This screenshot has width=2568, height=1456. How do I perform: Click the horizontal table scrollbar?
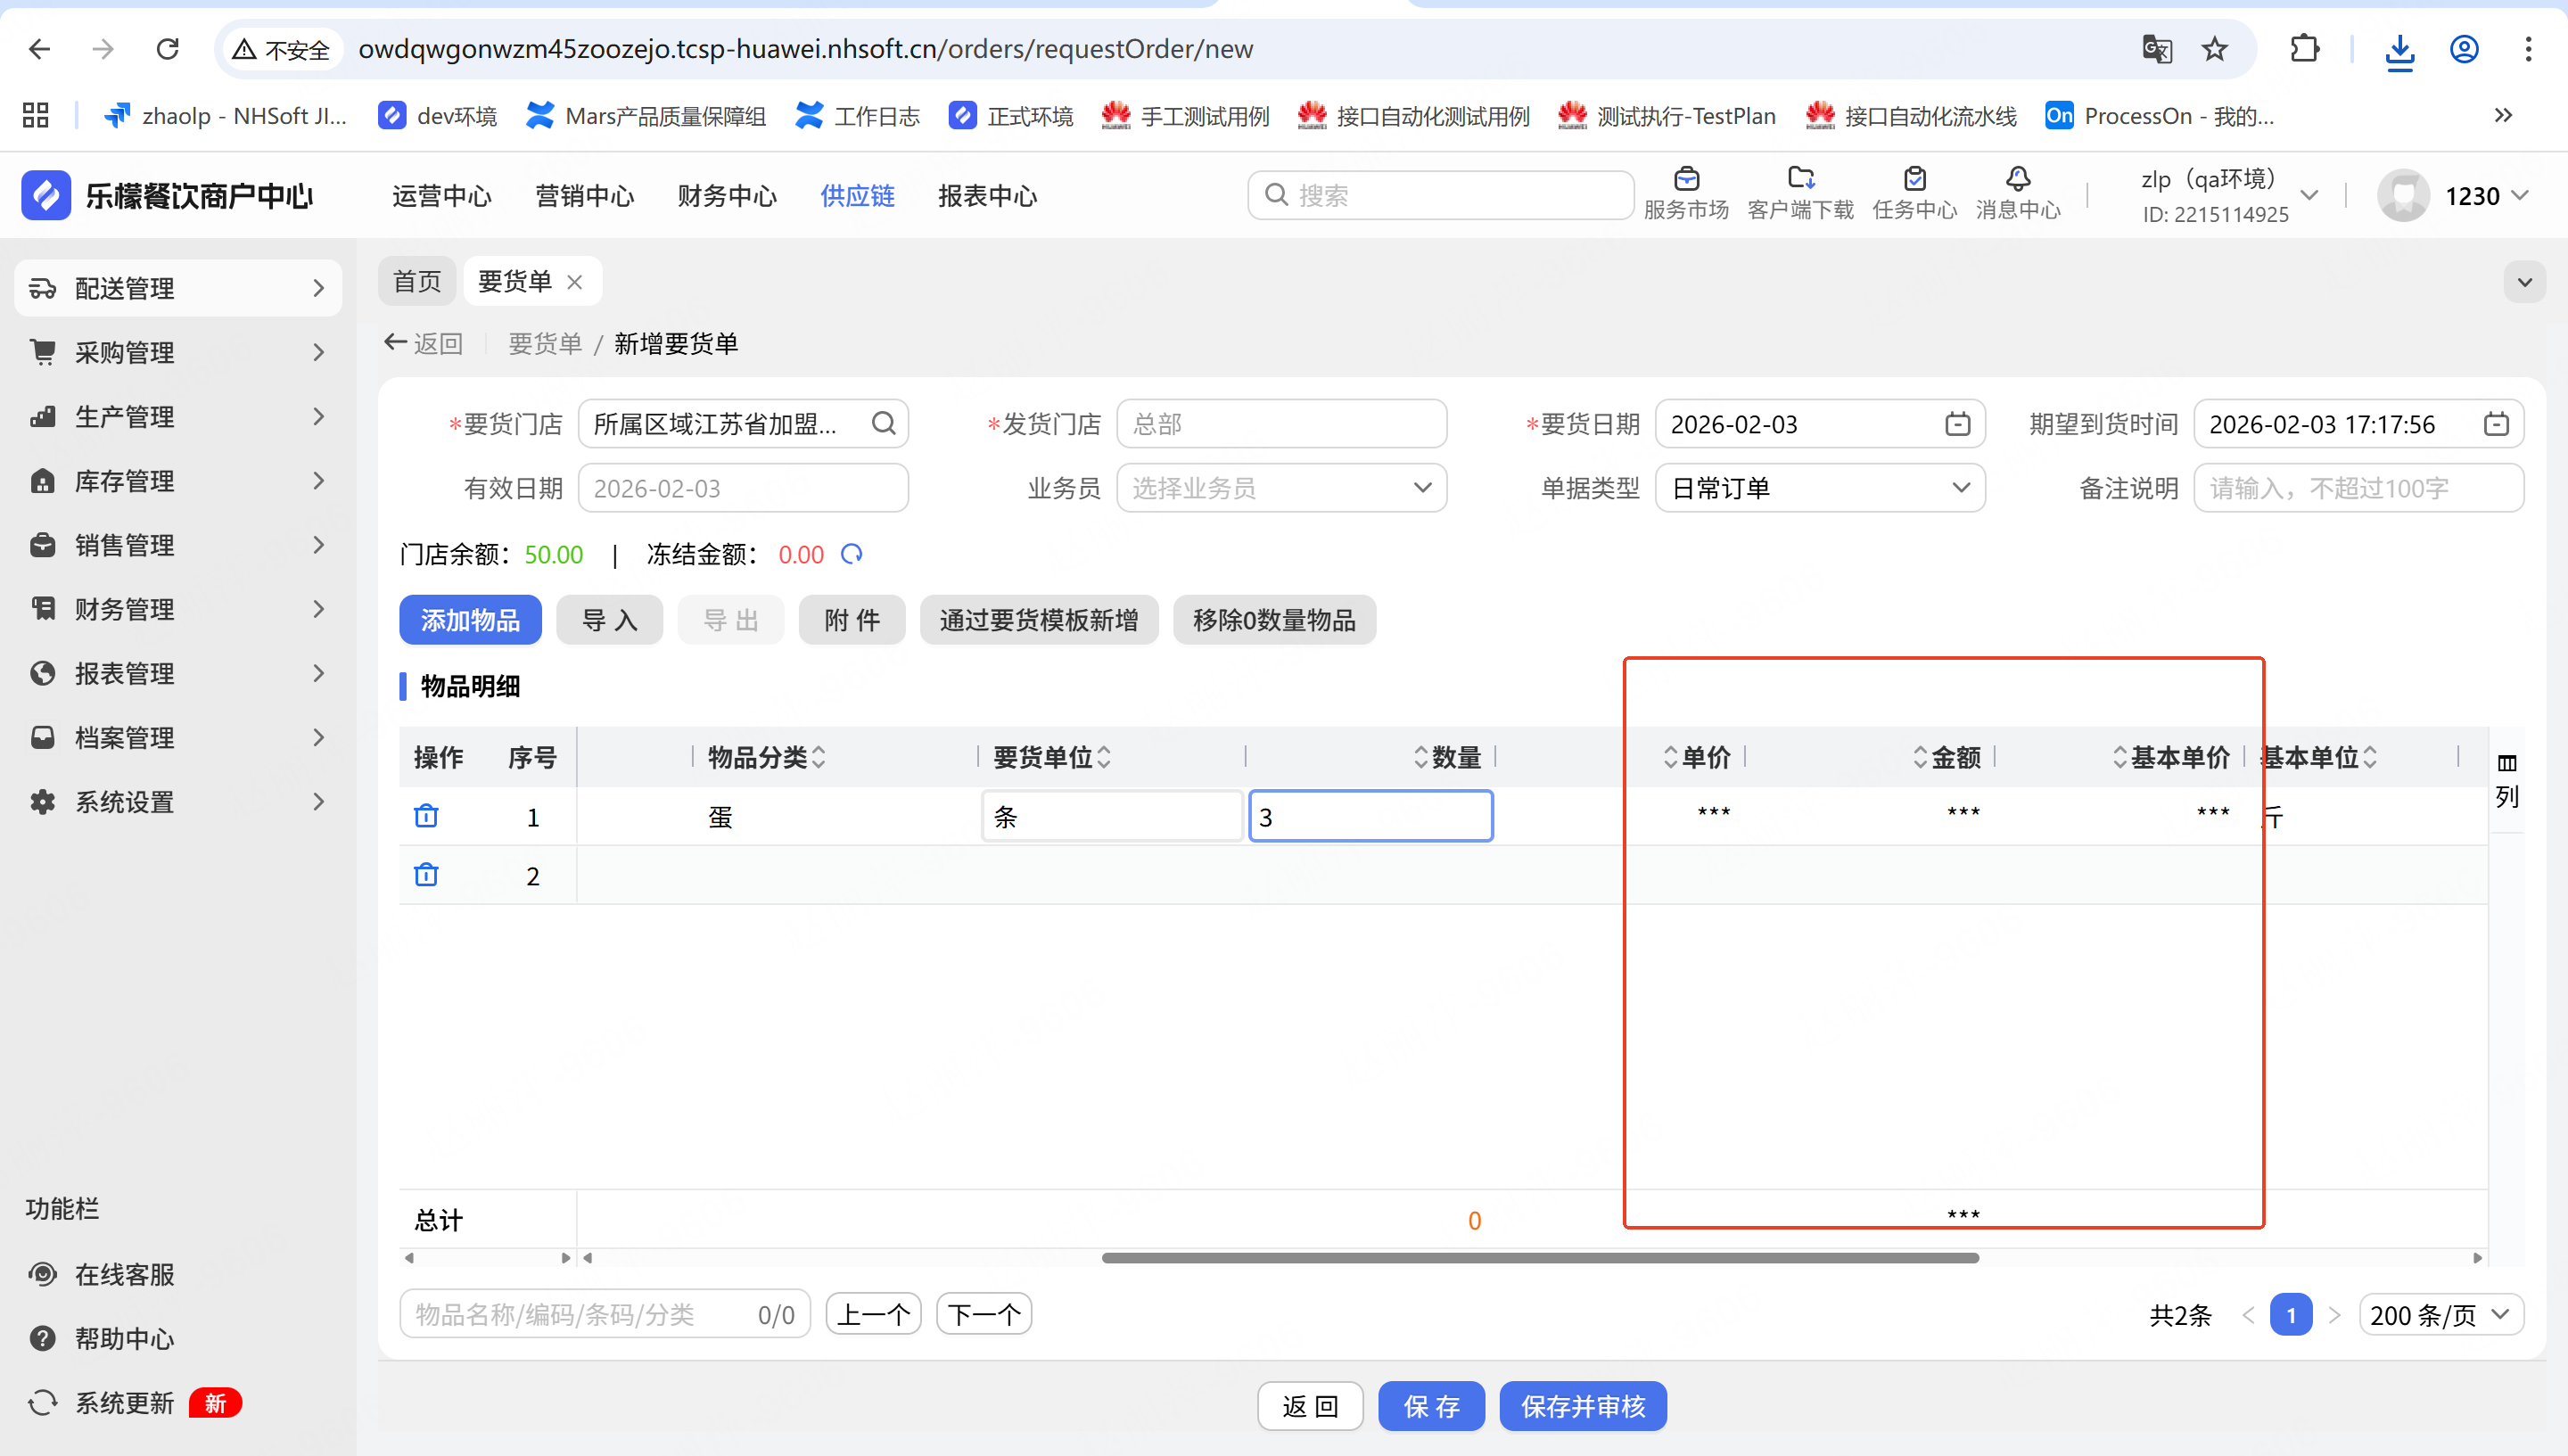1539,1258
